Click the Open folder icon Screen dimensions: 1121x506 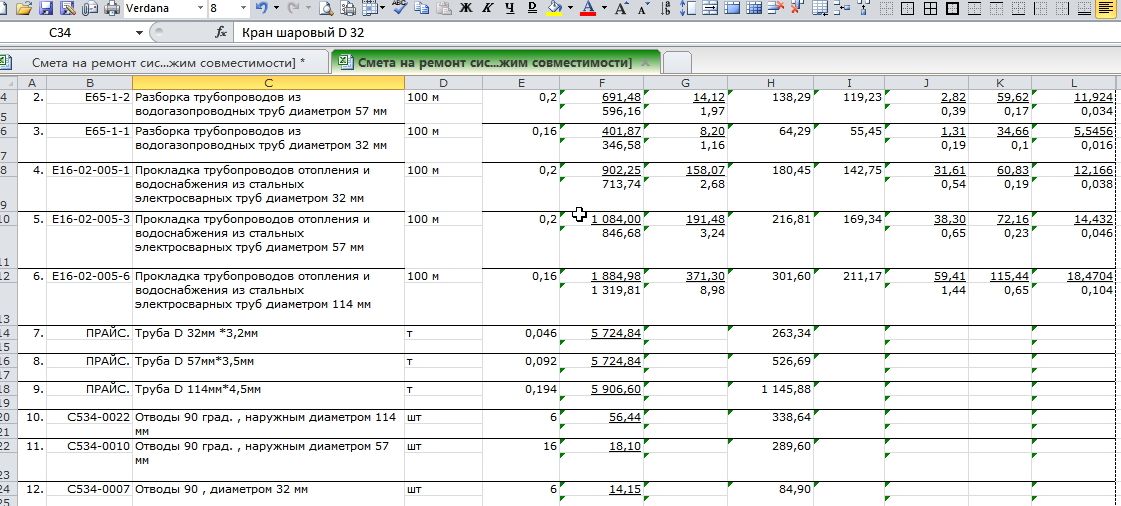[x=25, y=8]
